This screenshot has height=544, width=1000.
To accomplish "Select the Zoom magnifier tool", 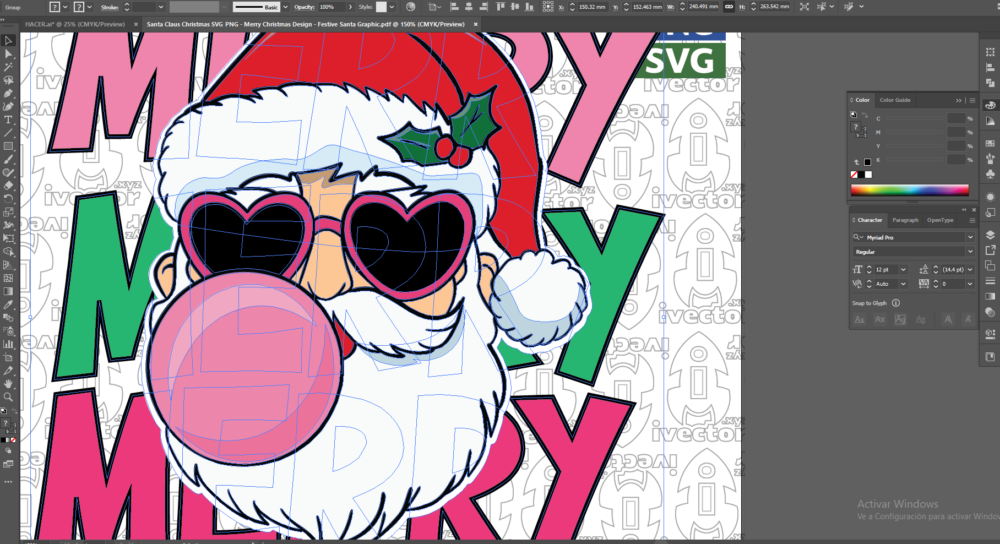I will 8,397.
